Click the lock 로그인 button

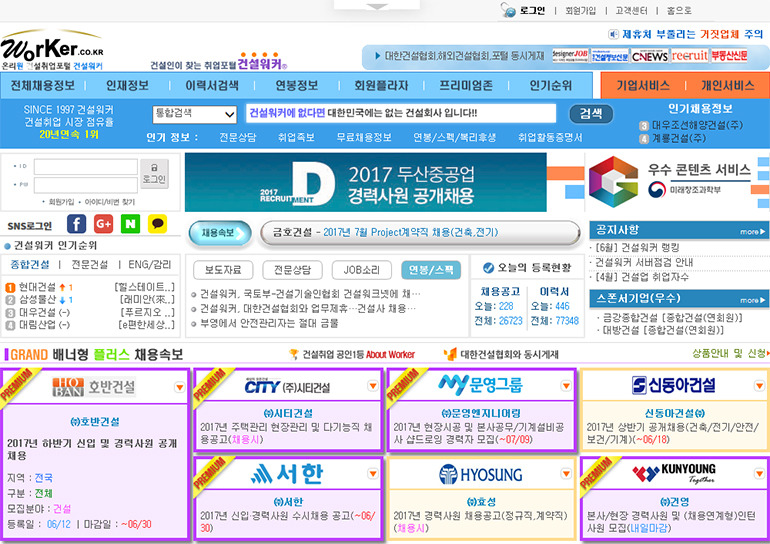coord(154,174)
